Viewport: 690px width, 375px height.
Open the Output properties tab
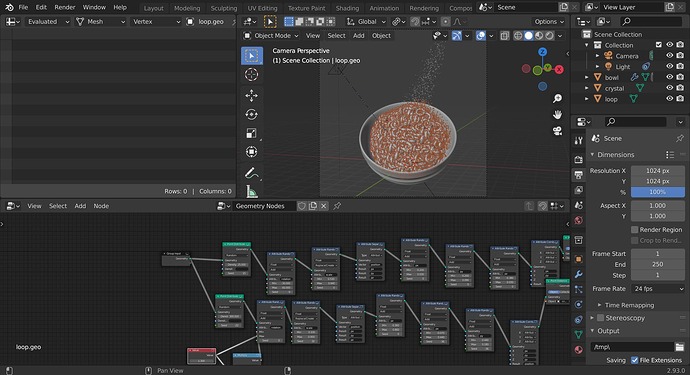(x=579, y=175)
